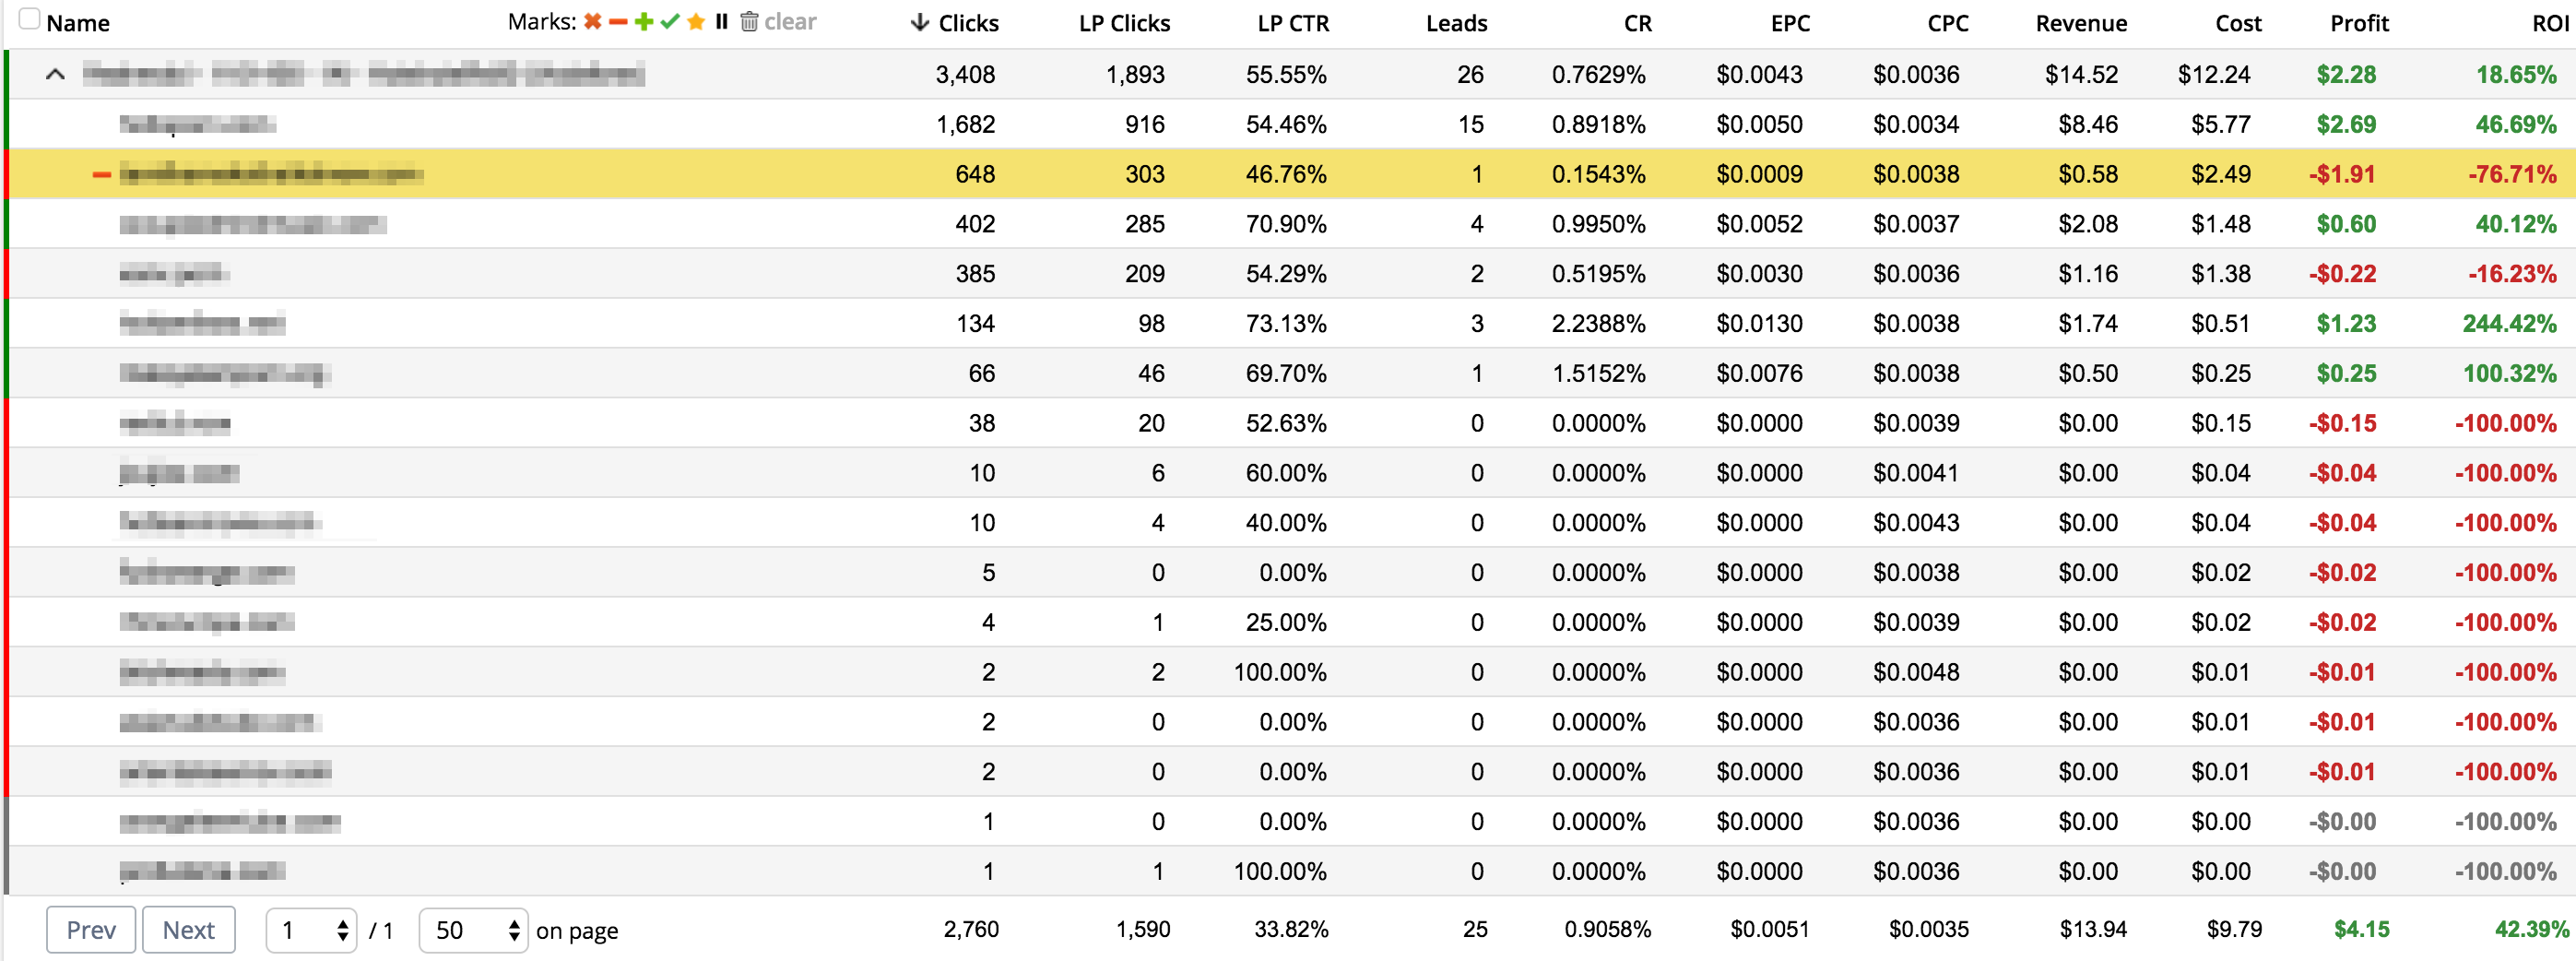Click the -76.71% ROI value
This screenshot has width=2576, height=961.
2512,175
